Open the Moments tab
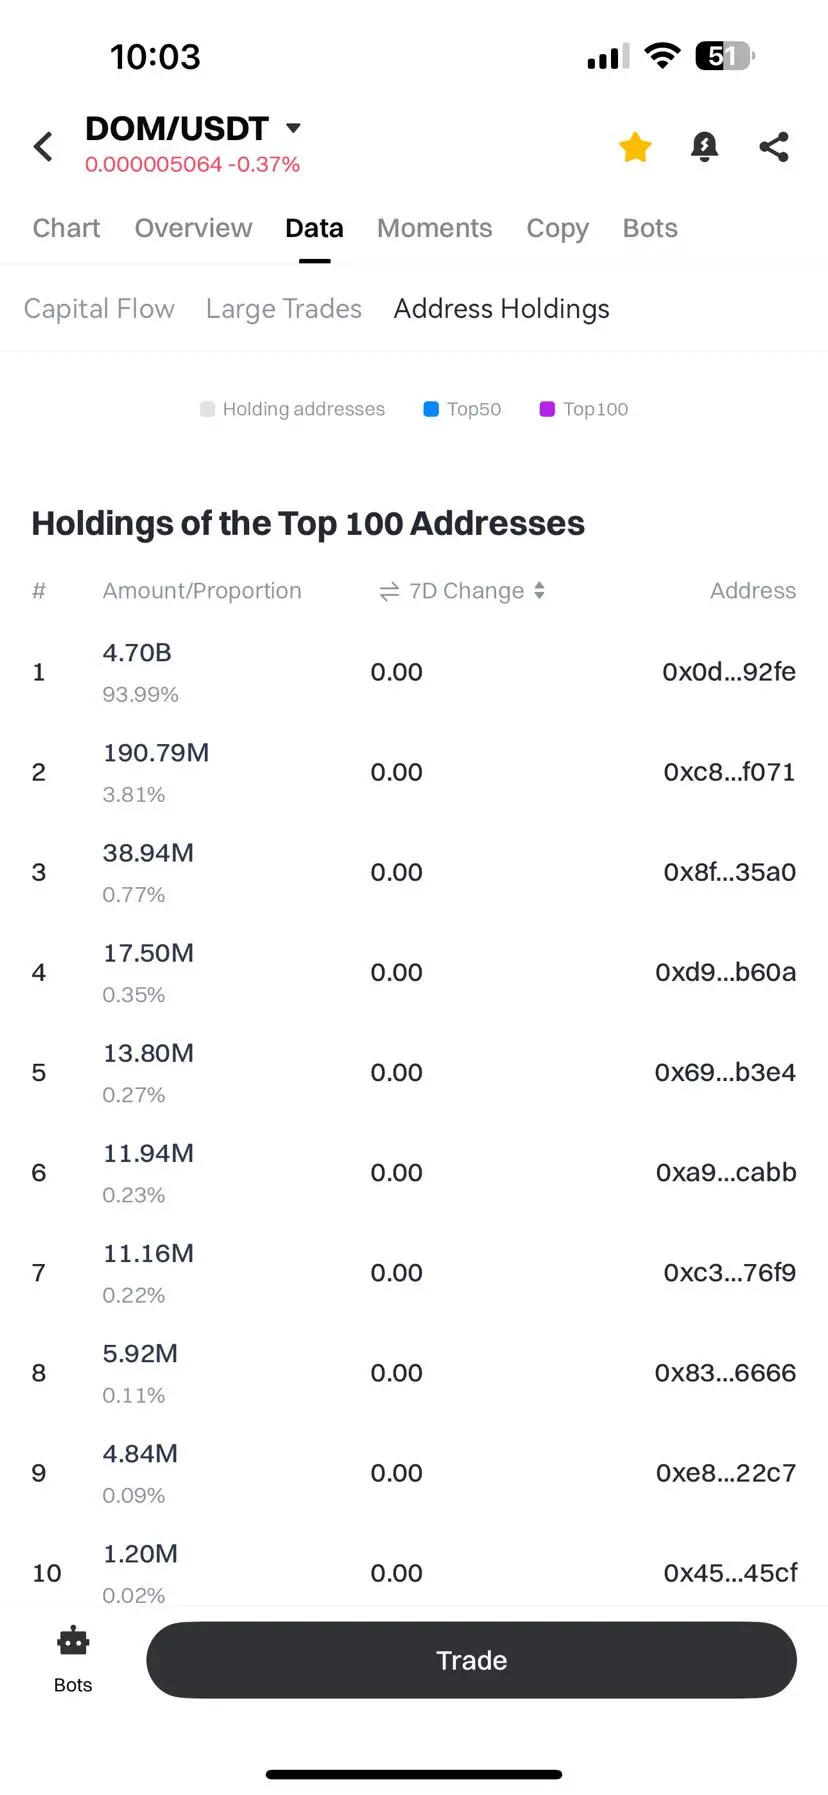The width and height of the screenshot is (828, 1795). coord(434,228)
